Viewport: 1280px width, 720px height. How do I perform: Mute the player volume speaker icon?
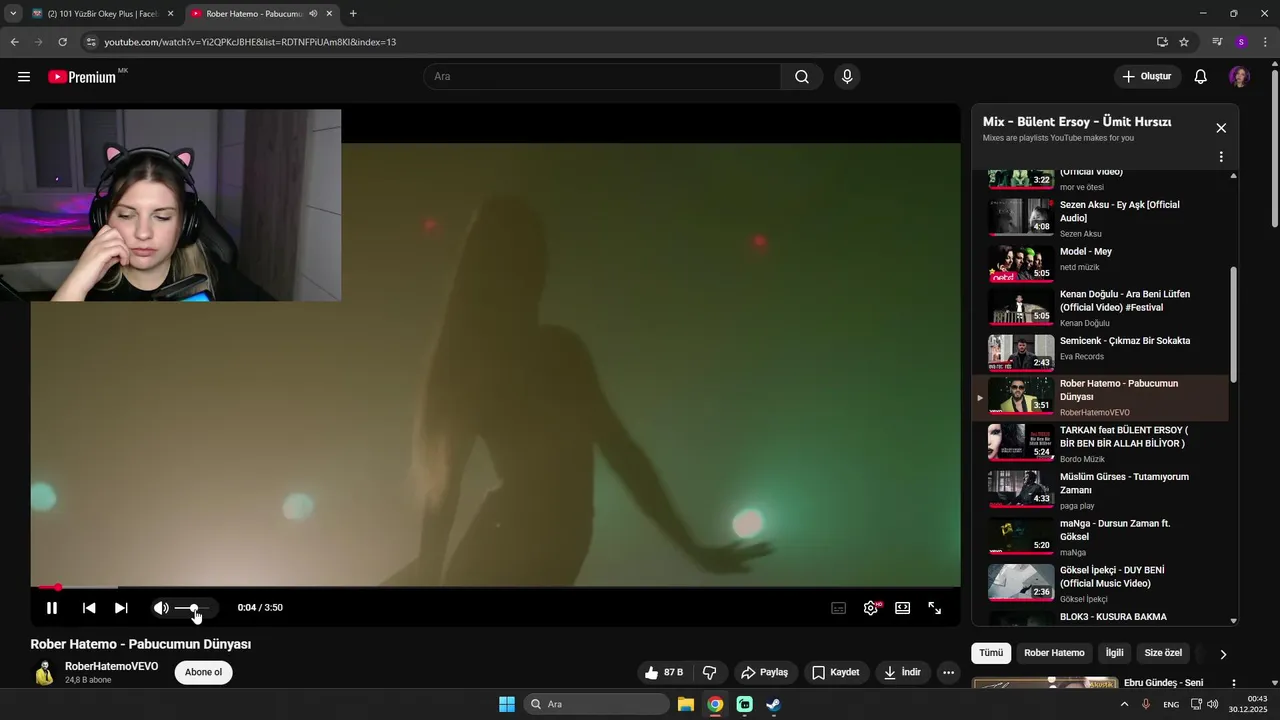(x=161, y=608)
